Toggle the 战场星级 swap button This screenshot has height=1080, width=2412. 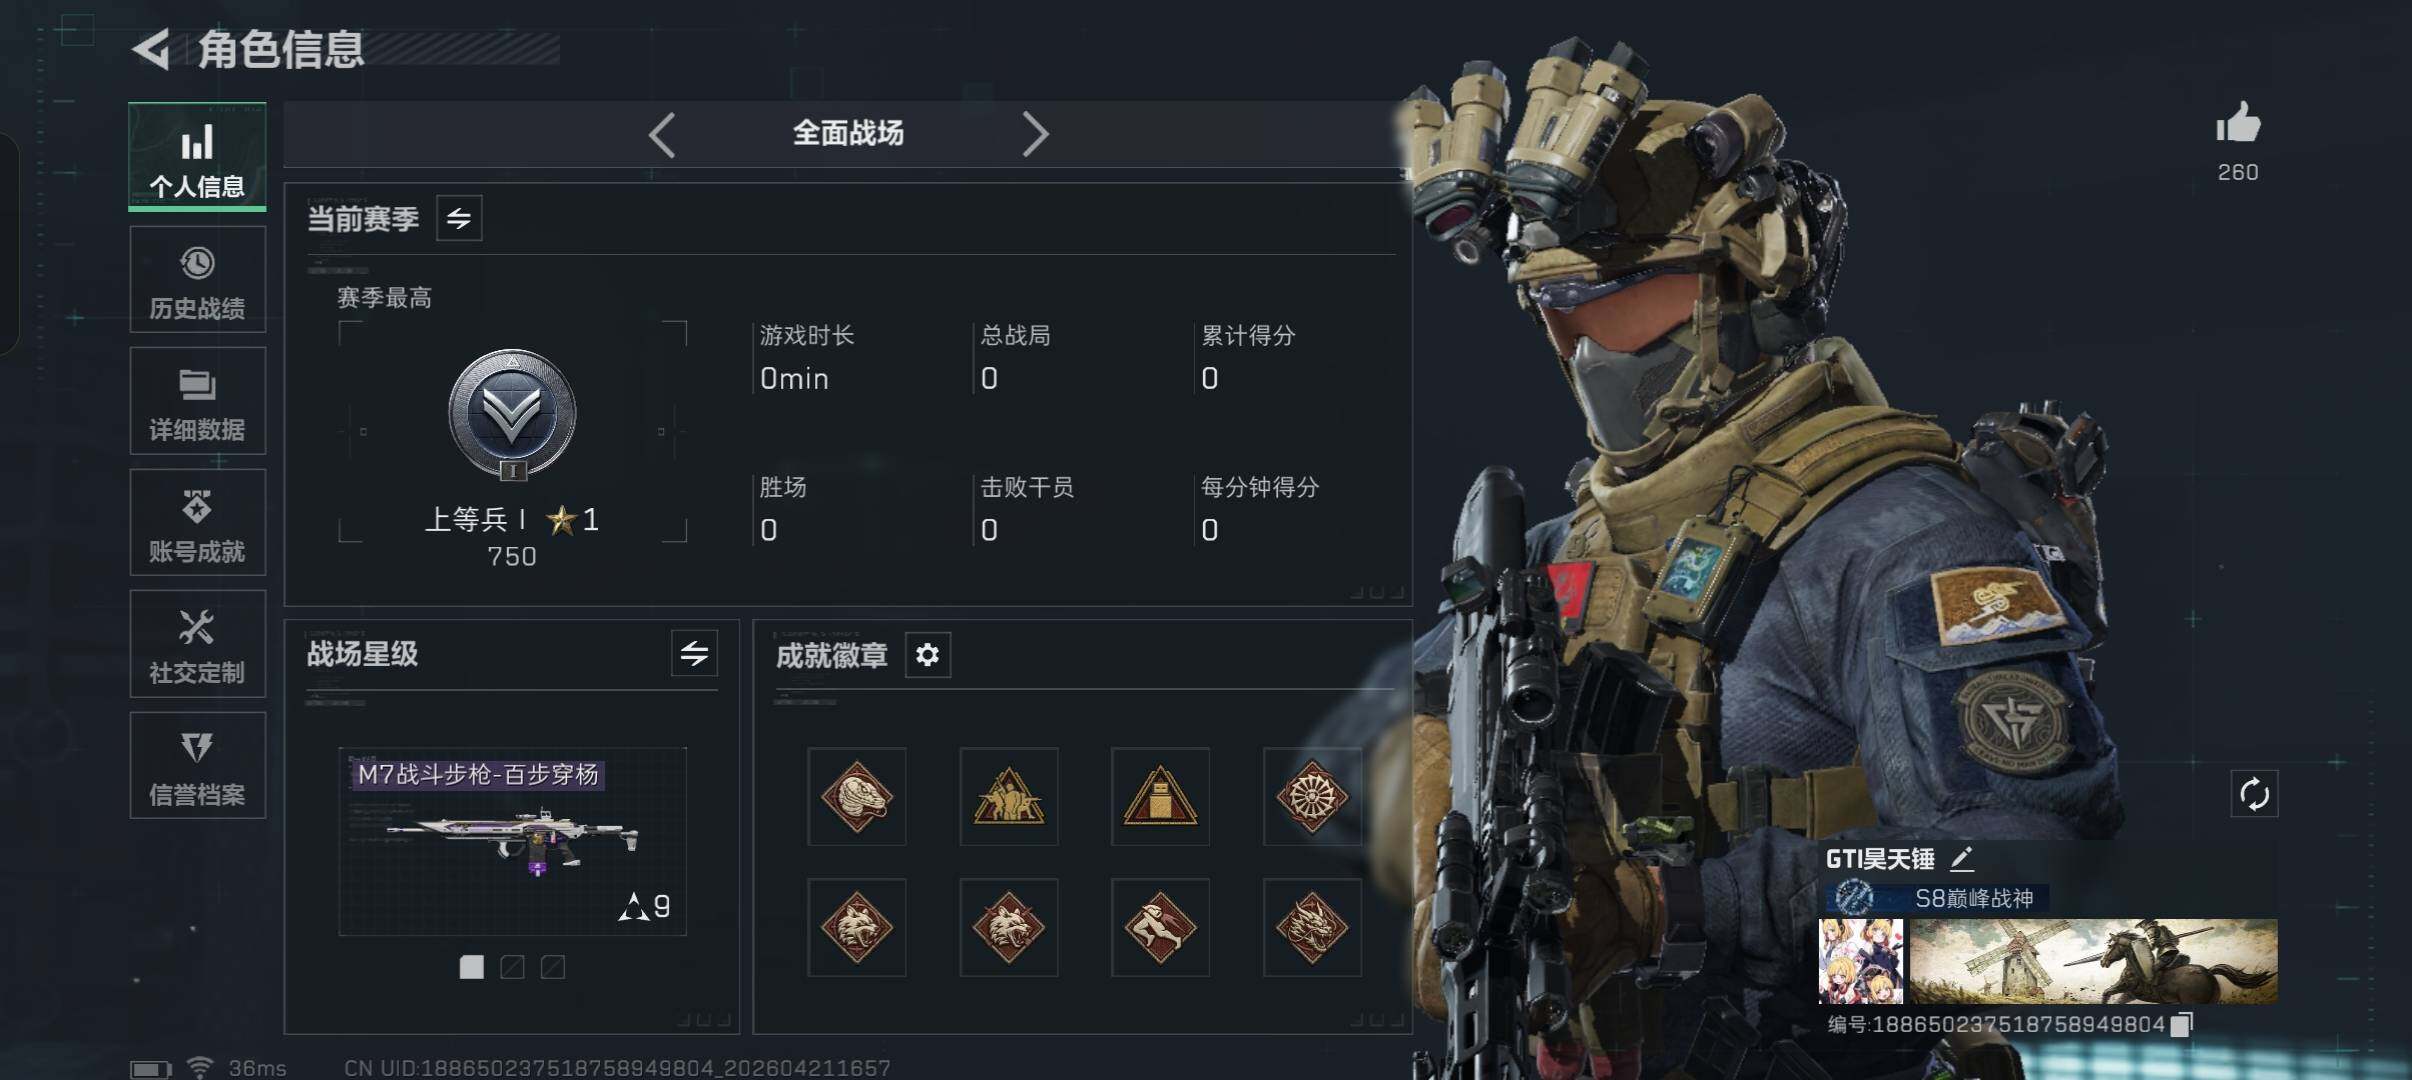pos(694,654)
